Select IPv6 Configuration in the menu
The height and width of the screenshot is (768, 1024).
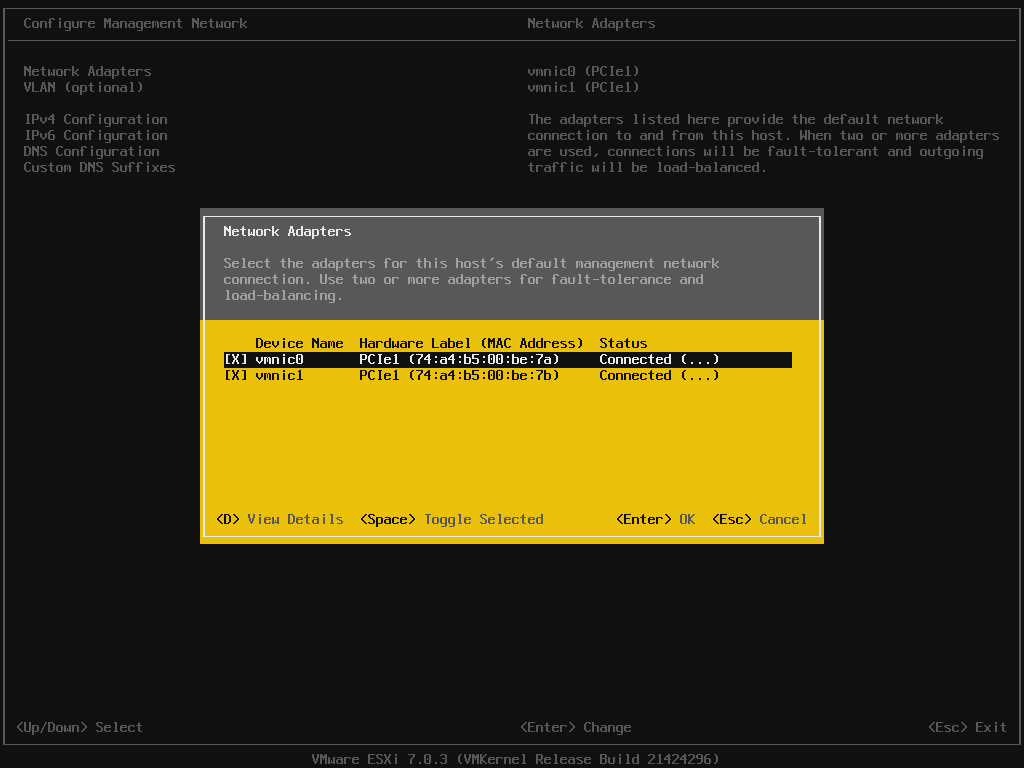tap(95, 135)
